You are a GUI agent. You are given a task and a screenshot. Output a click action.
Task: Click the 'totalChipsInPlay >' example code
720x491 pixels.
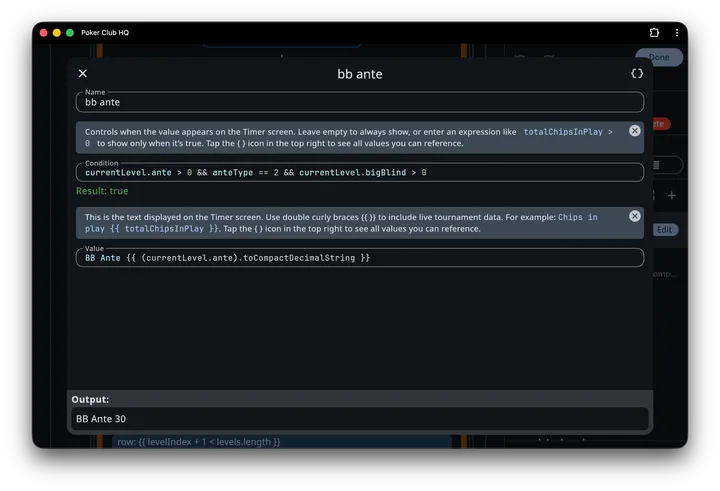568,132
